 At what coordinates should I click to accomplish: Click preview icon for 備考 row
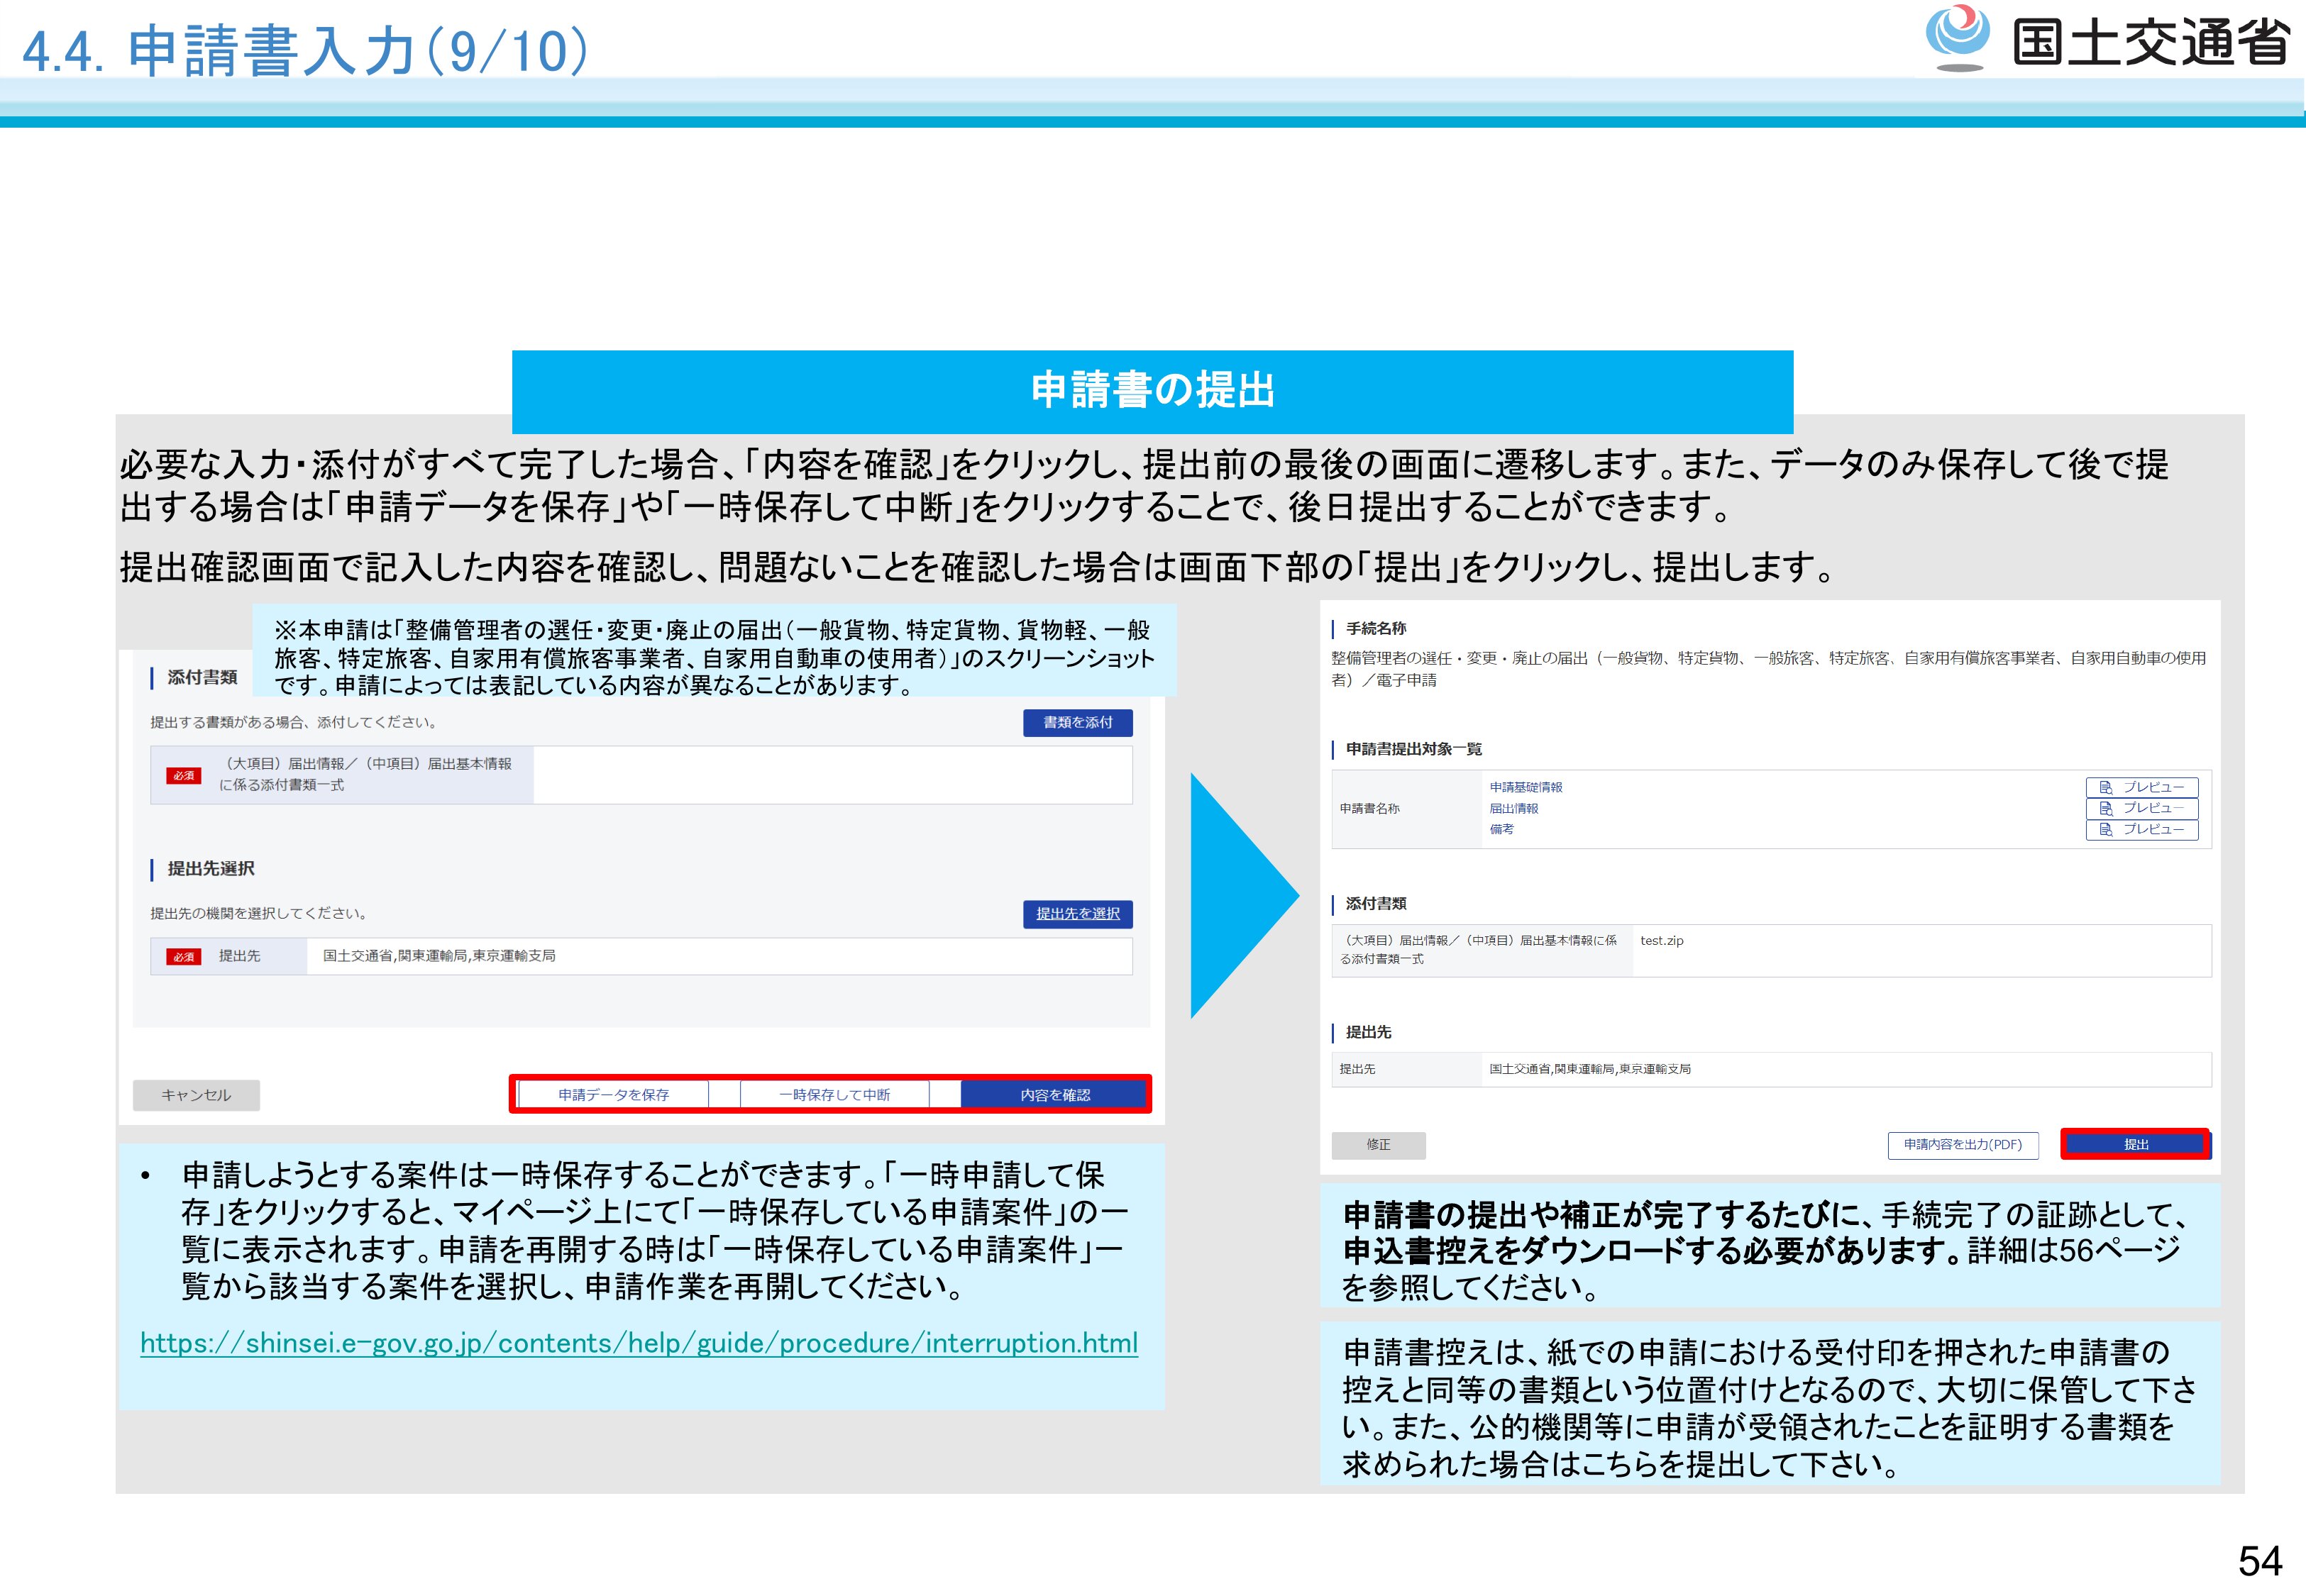coord(2105,829)
